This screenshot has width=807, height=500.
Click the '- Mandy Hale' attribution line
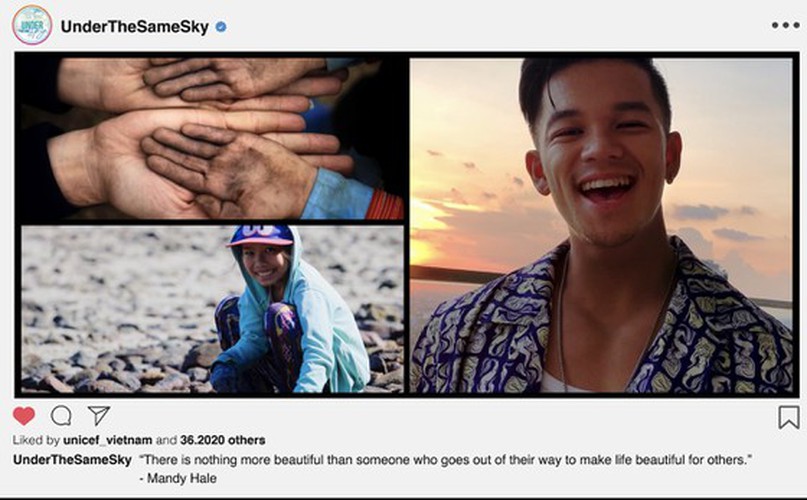pyautogui.click(x=178, y=478)
